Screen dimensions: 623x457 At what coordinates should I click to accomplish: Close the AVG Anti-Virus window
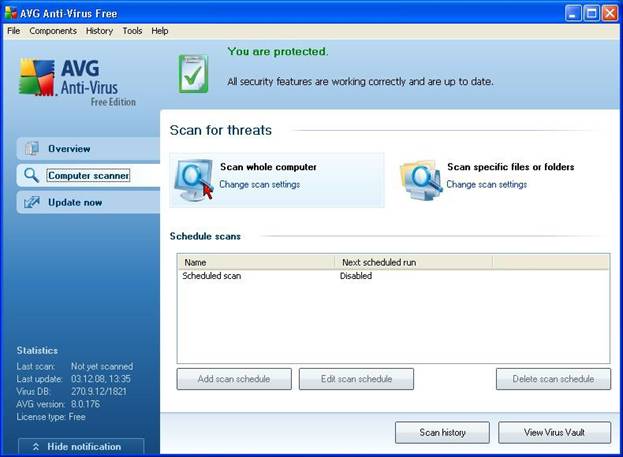[x=610, y=13]
